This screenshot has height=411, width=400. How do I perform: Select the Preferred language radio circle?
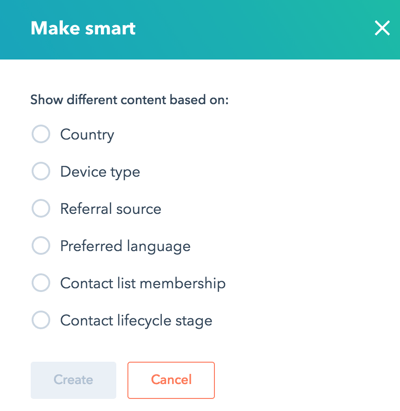(41, 246)
